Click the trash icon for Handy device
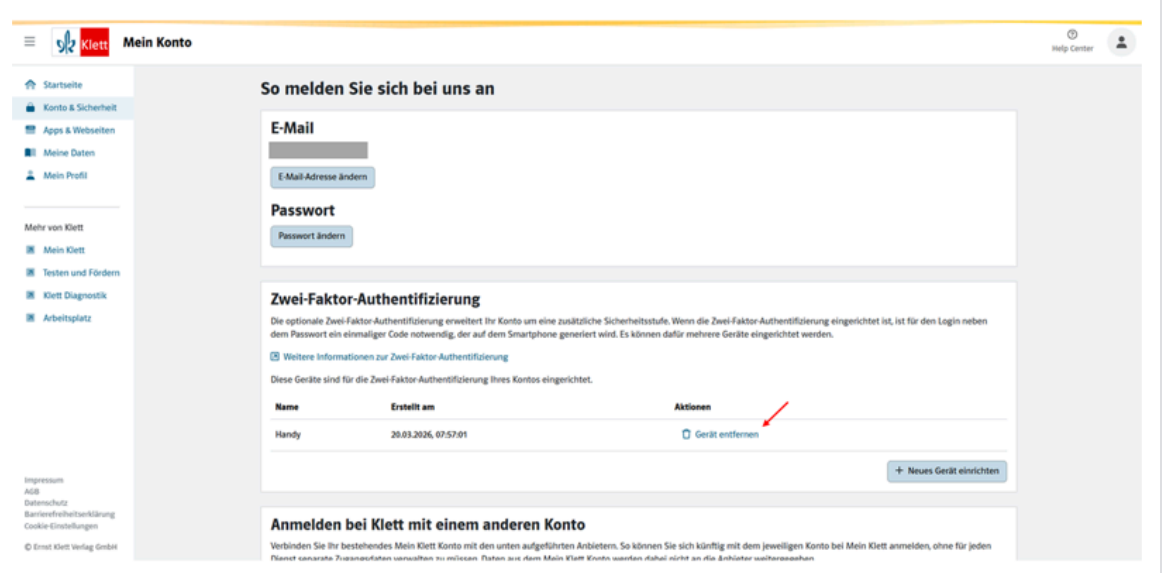The height and width of the screenshot is (573, 1162). 686,434
